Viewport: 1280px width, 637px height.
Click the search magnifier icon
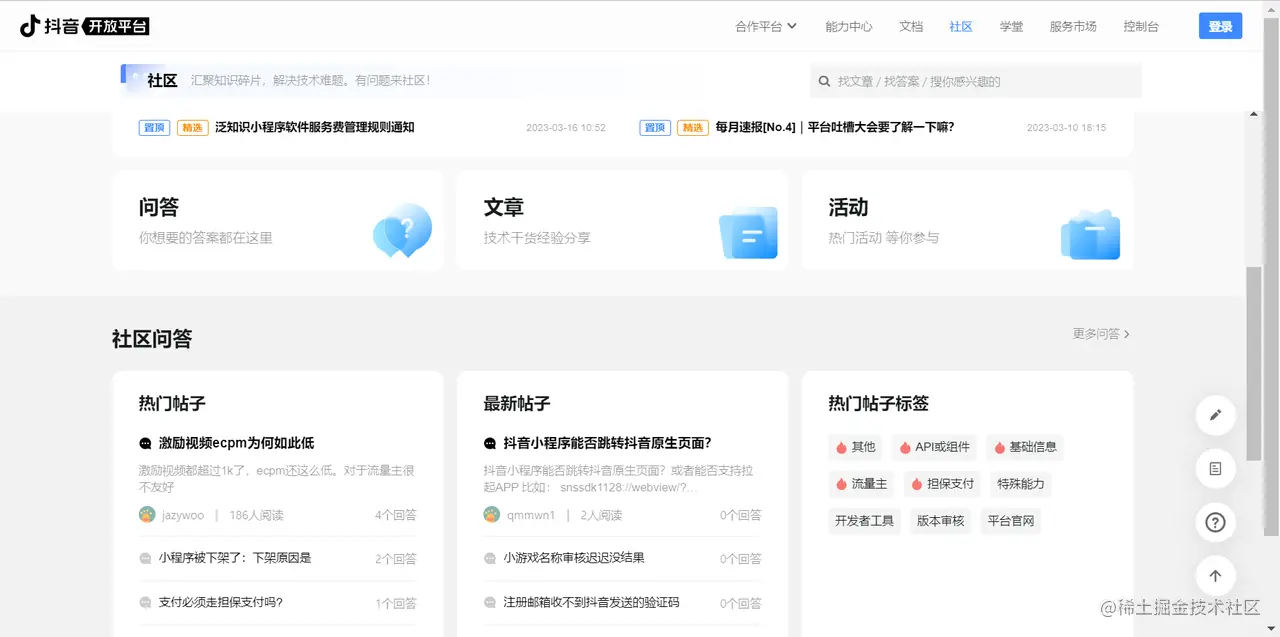[x=825, y=81]
